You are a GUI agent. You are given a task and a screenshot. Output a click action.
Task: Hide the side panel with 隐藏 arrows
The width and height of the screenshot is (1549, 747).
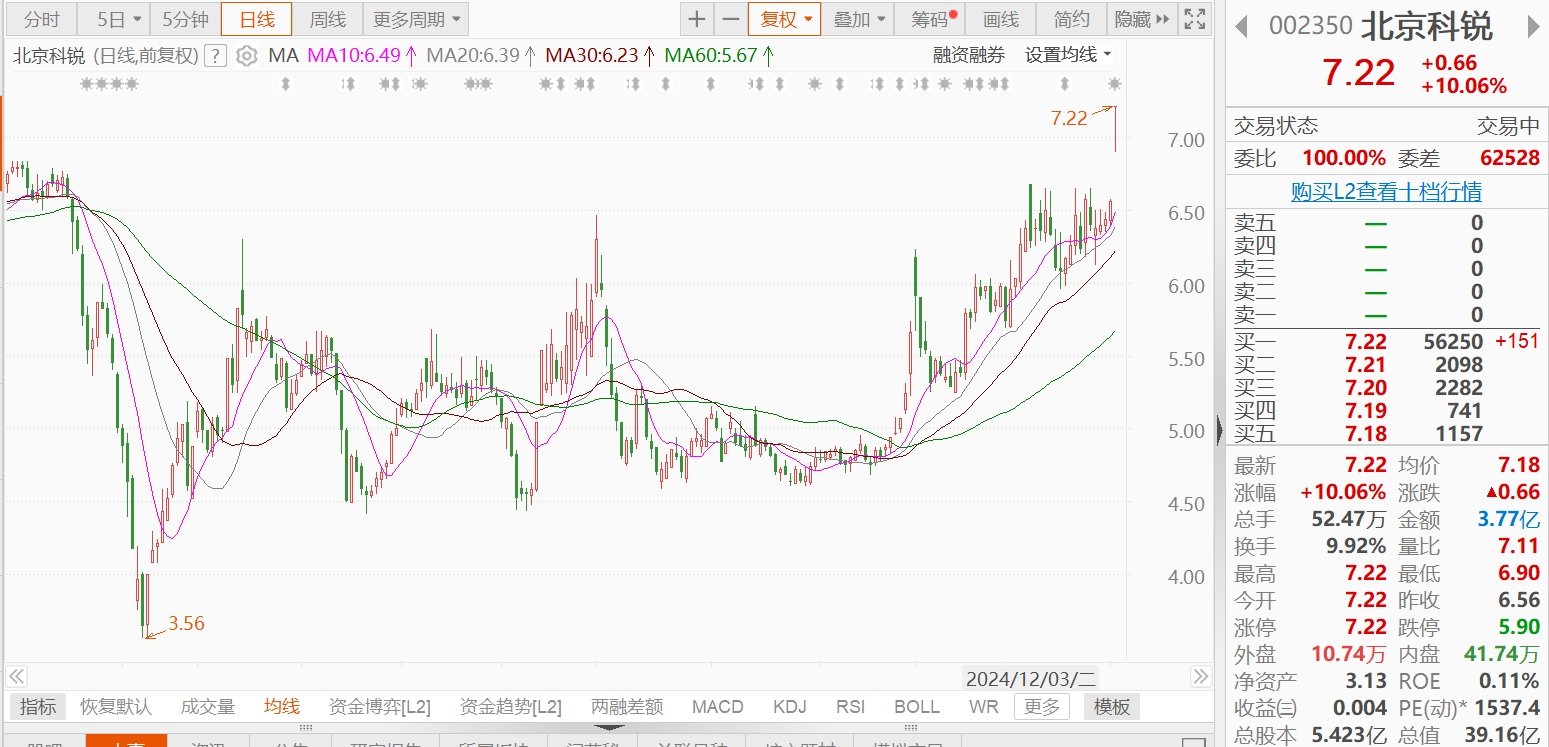click(1142, 19)
